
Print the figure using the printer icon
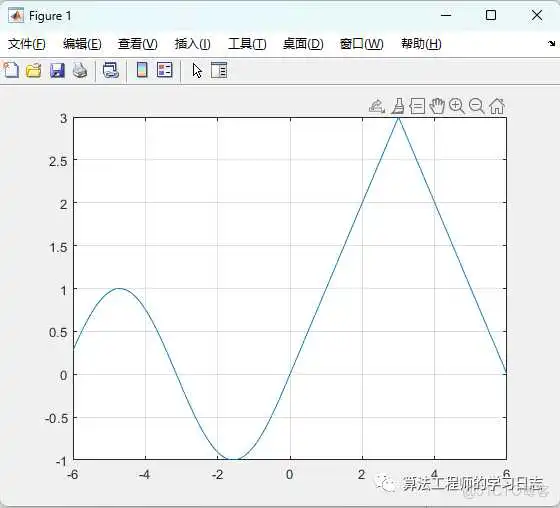click(x=80, y=70)
